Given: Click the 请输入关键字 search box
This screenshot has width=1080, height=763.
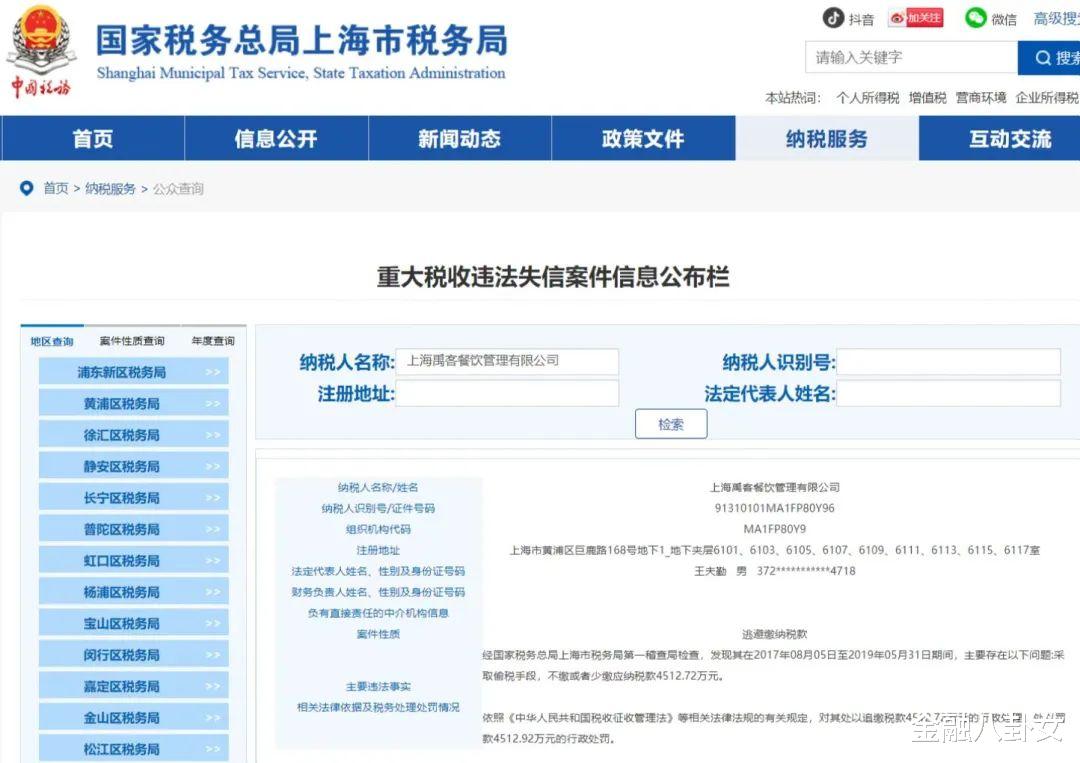Looking at the screenshot, I should [911, 57].
